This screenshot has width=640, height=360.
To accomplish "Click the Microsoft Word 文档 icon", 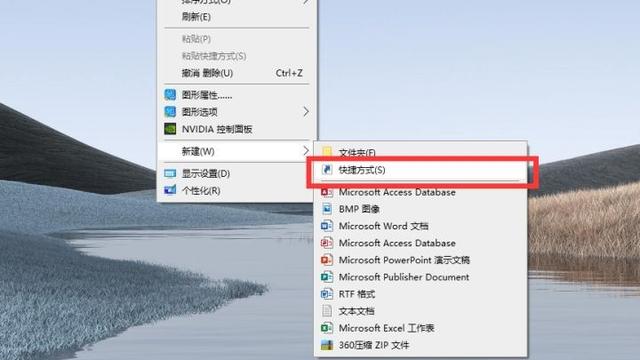I will click(x=327, y=226).
